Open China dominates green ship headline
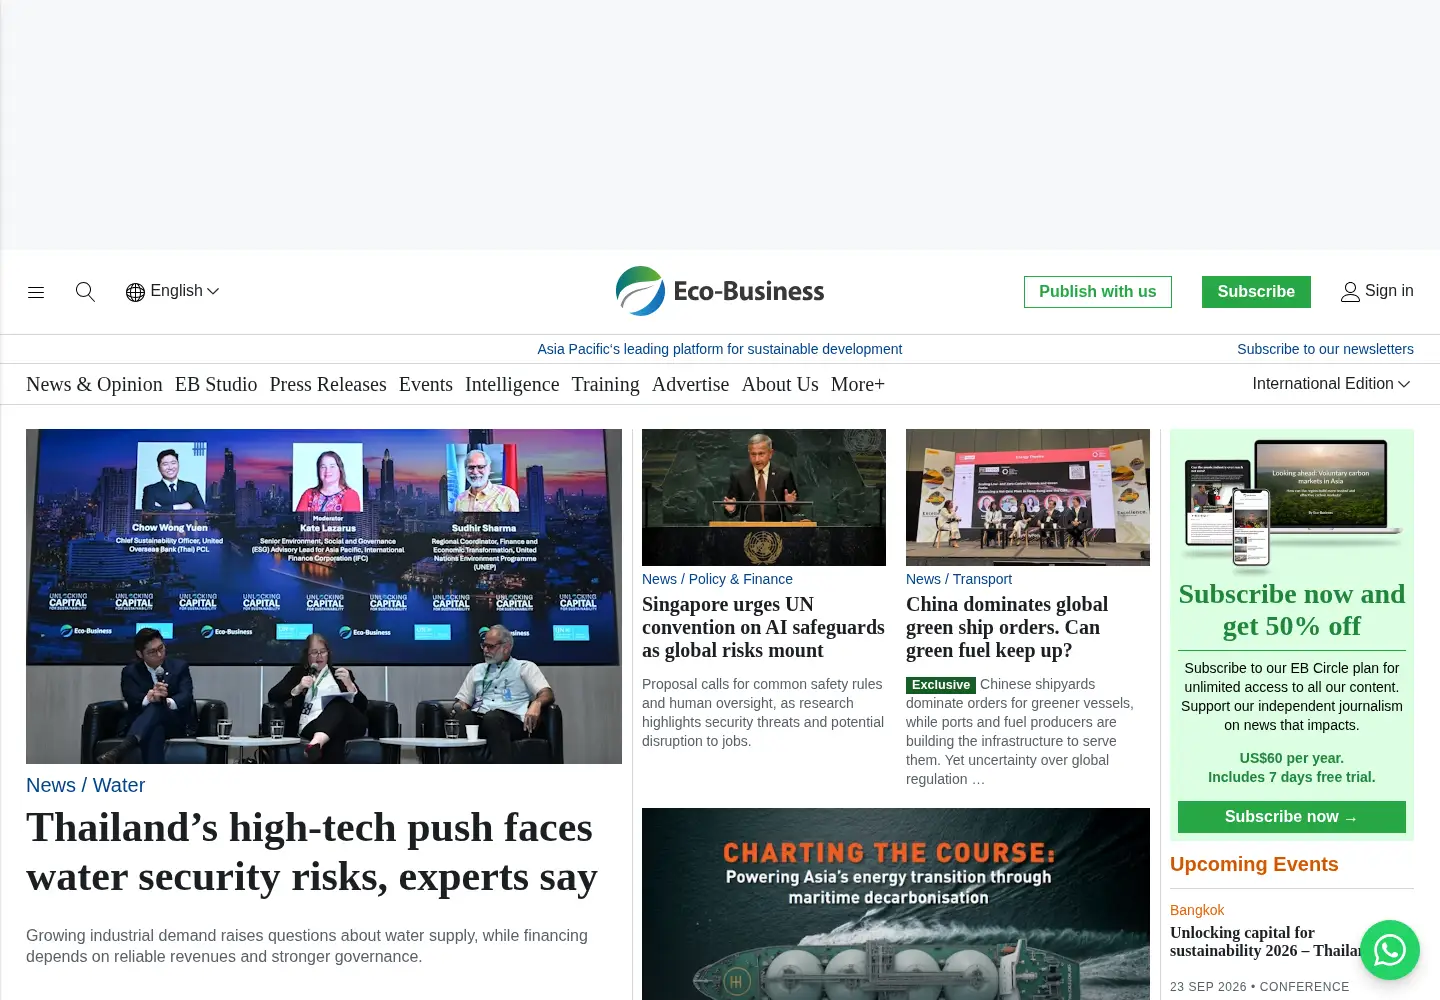Viewport: 1440px width, 1000px height. [1007, 627]
